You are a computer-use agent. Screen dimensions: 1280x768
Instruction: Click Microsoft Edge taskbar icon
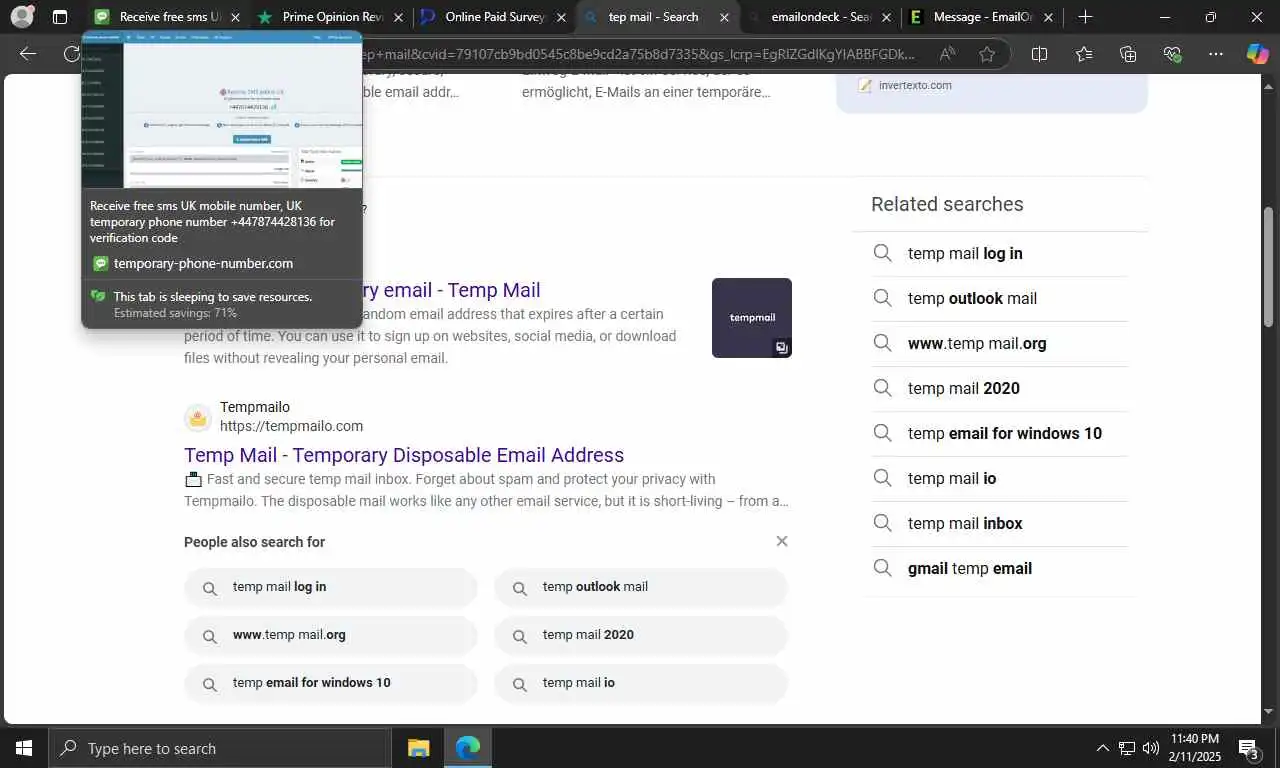pyautogui.click(x=468, y=748)
